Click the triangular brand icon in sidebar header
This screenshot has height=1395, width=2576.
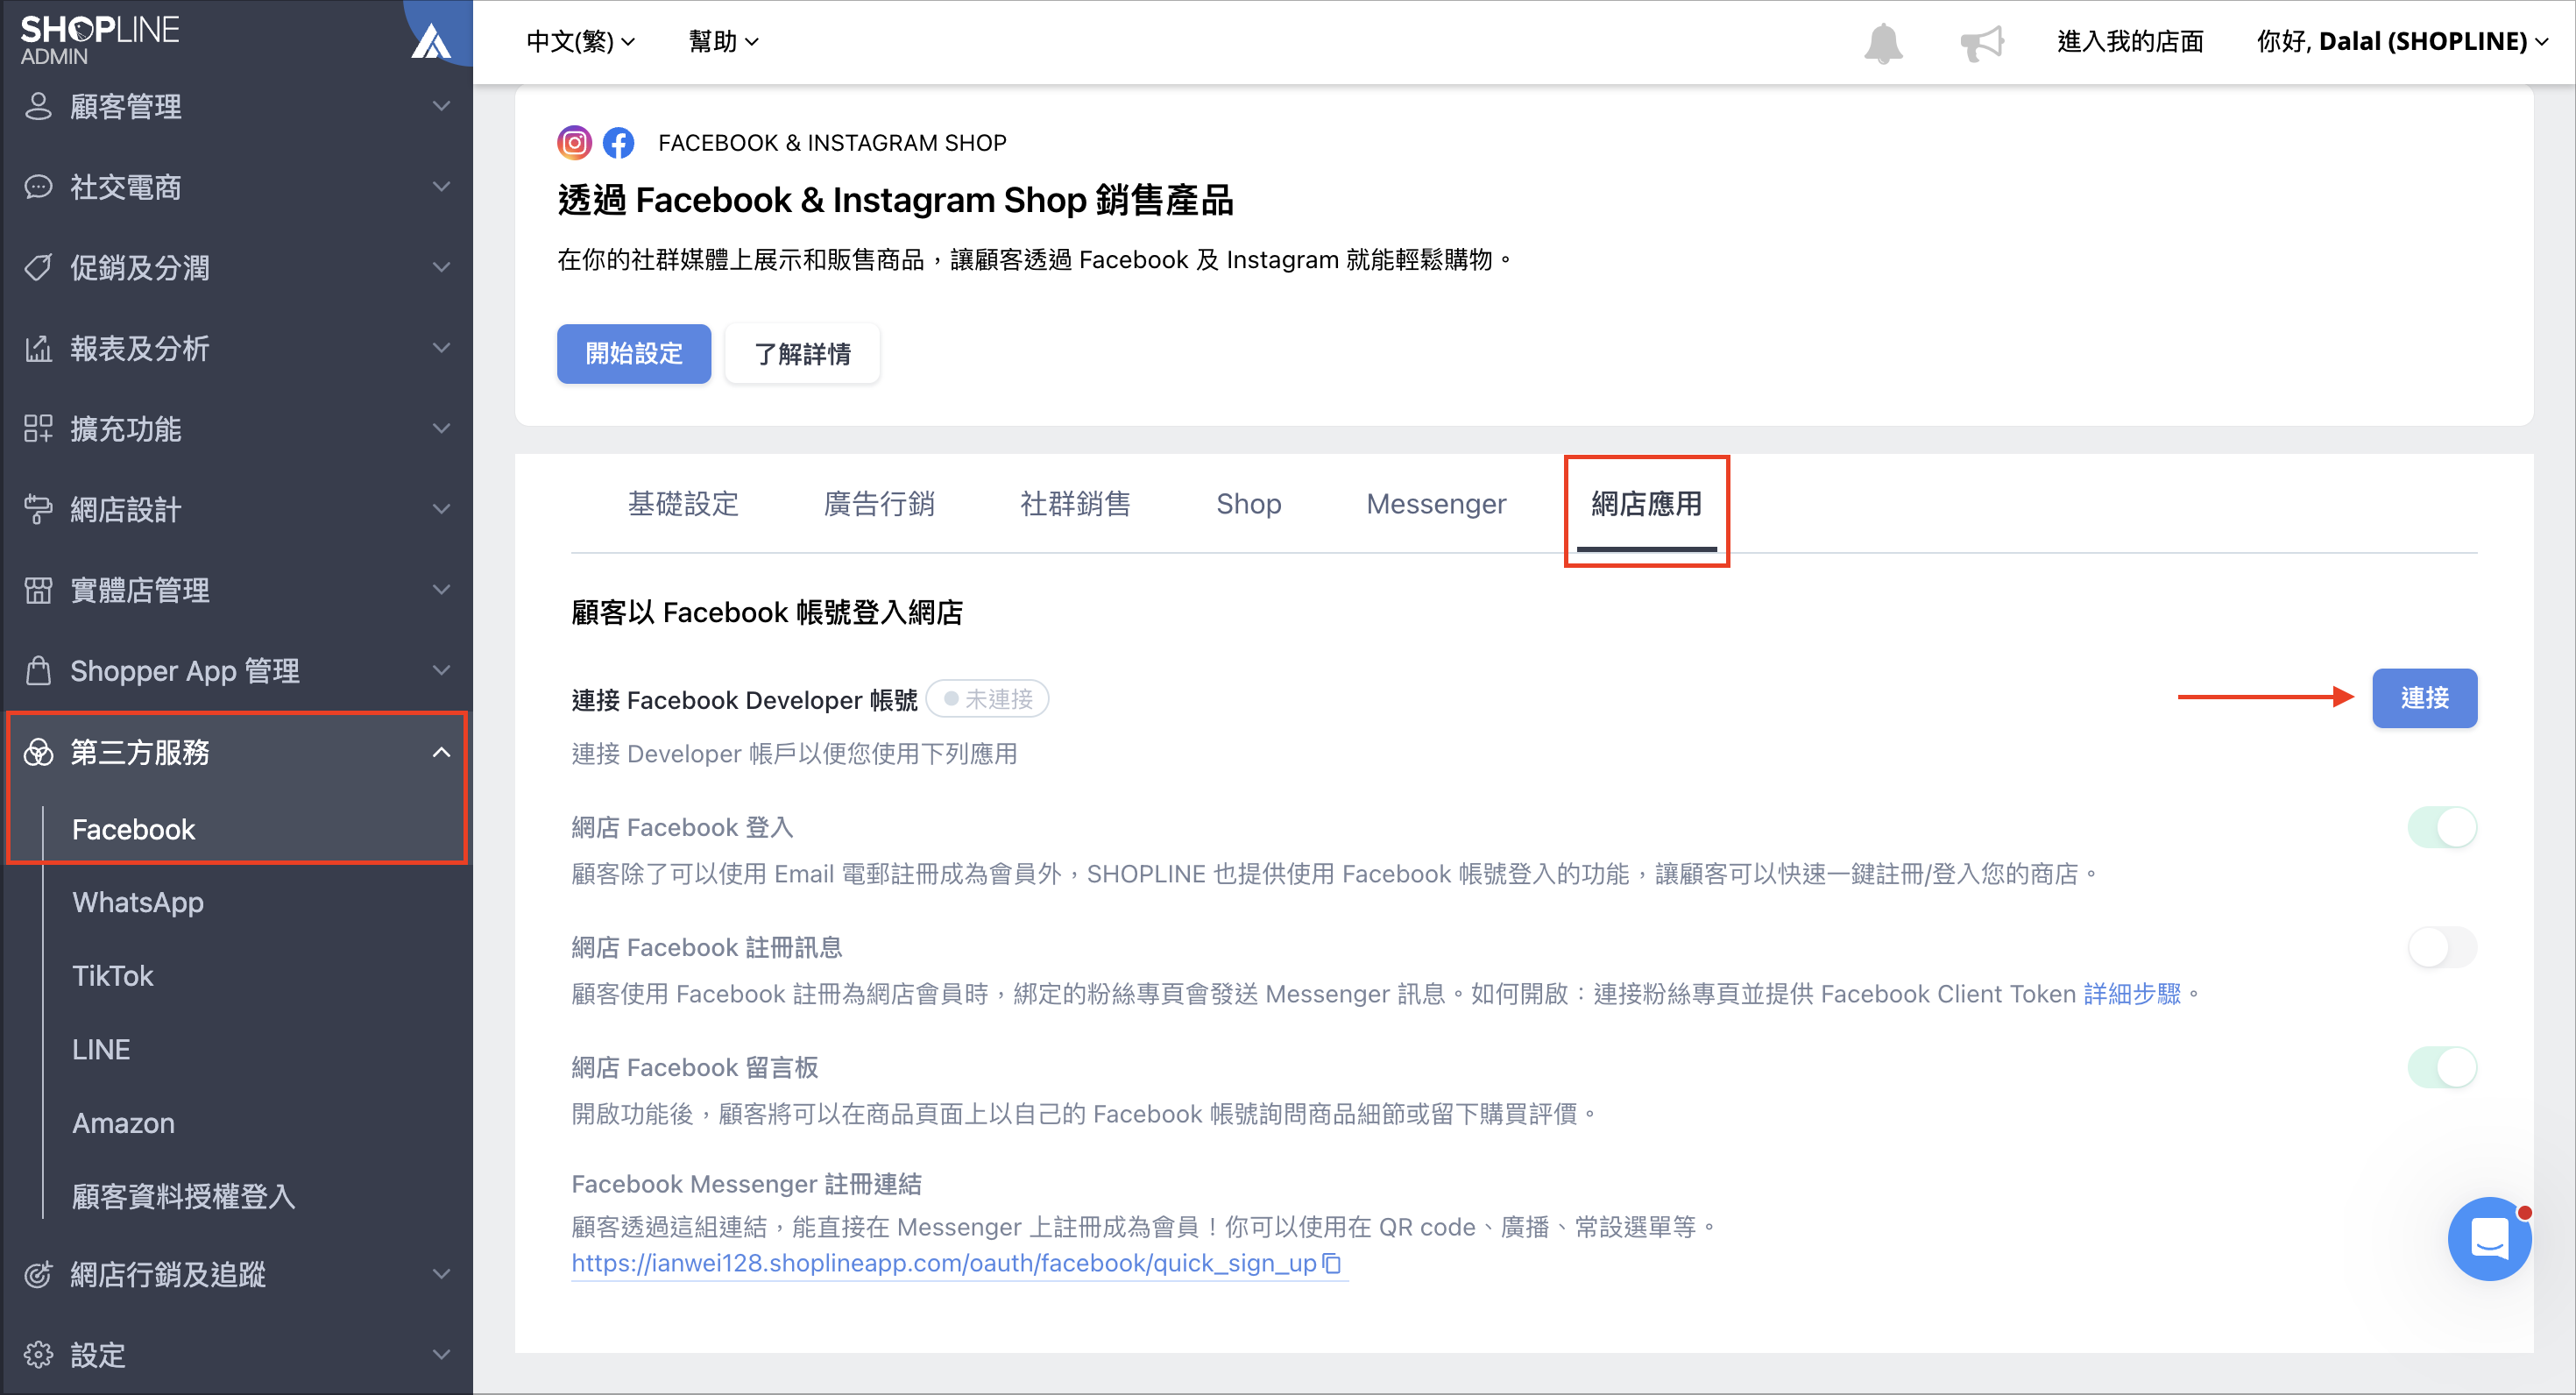pos(431,42)
